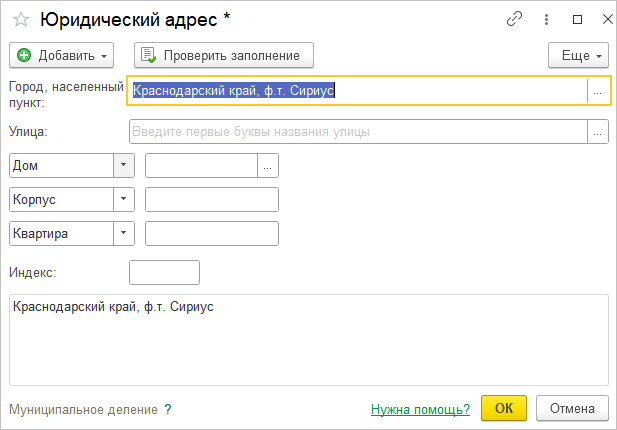Follow the Нужна помощь? link

420,409
